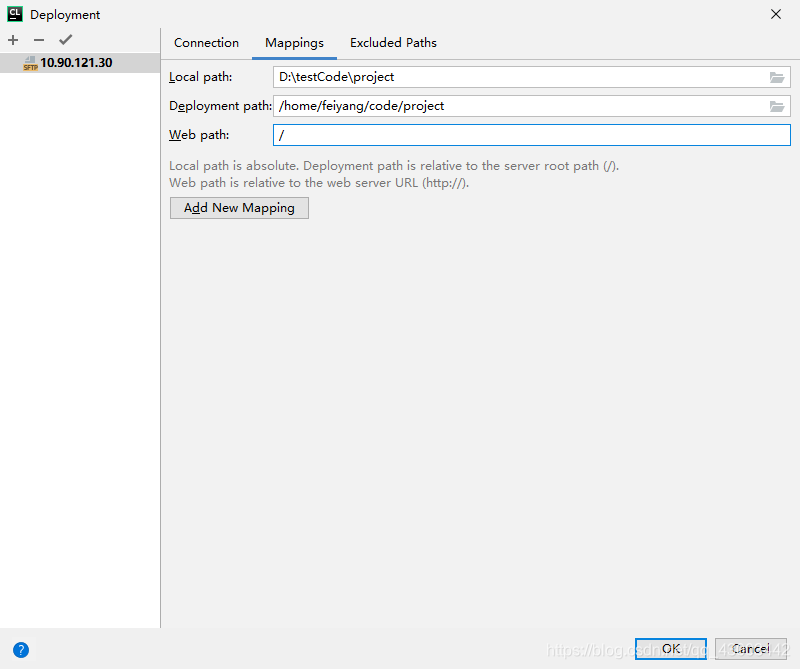This screenshot has width=800, height=669.
Task: Browse for Deployment path folder
Action: click(777, 106)
